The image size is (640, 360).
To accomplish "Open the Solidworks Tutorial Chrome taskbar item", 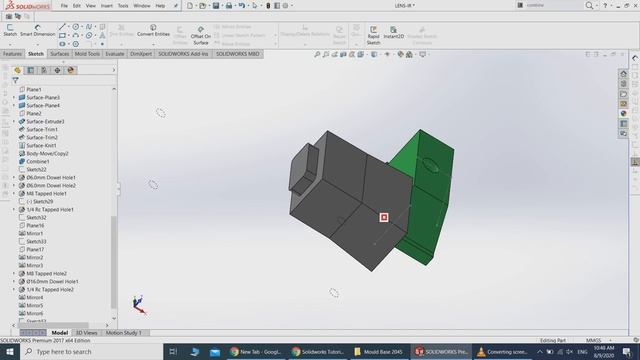I will 318,351.
